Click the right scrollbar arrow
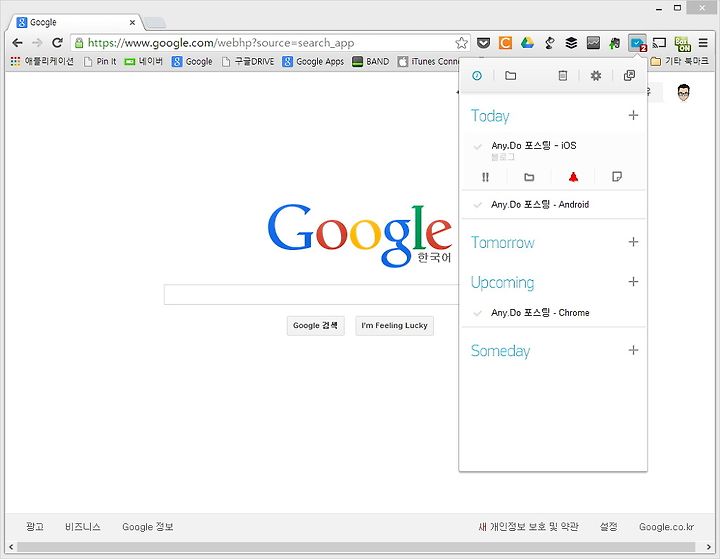 point(709,547)
